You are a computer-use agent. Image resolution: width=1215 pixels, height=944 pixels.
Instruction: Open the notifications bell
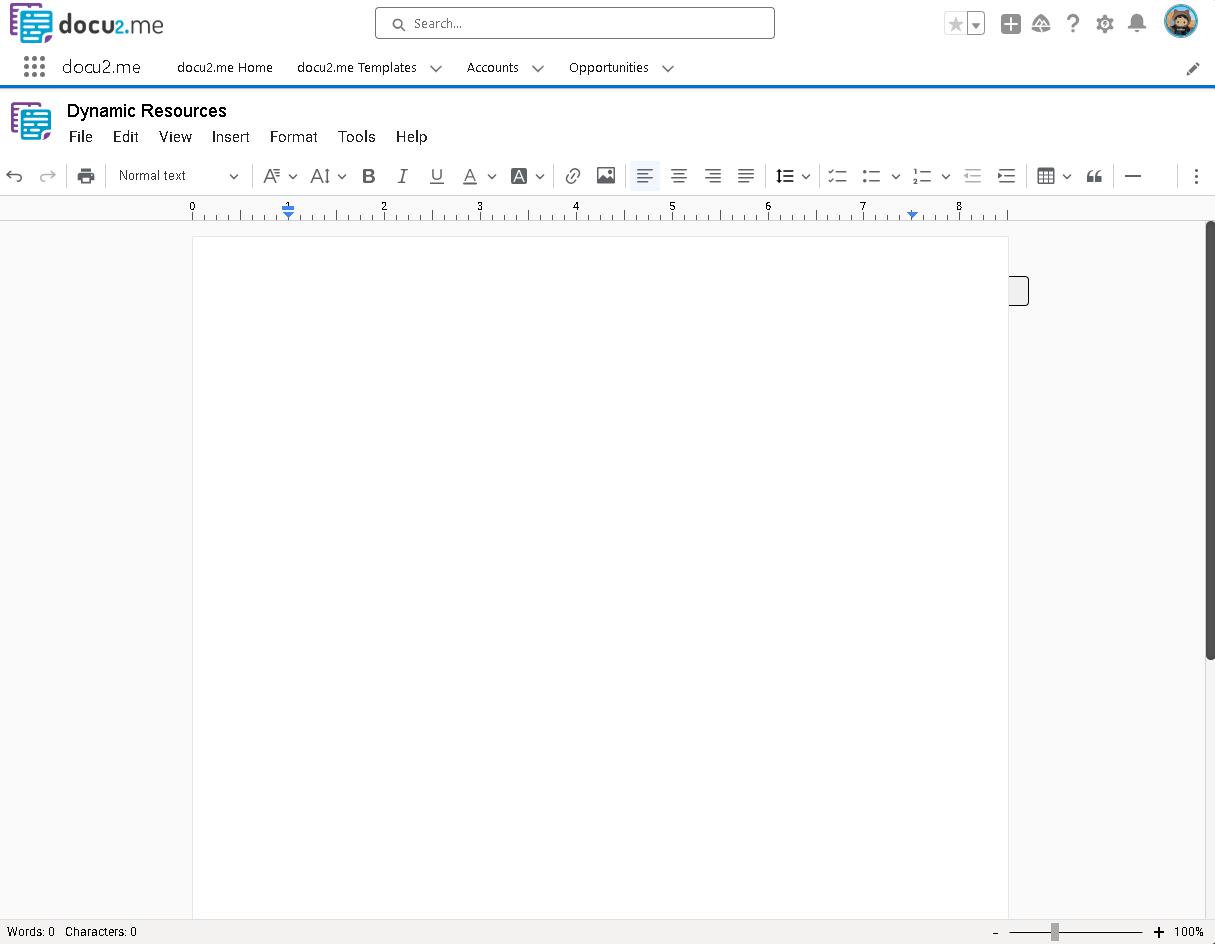pyautogui.click(x=1137, y=24)
